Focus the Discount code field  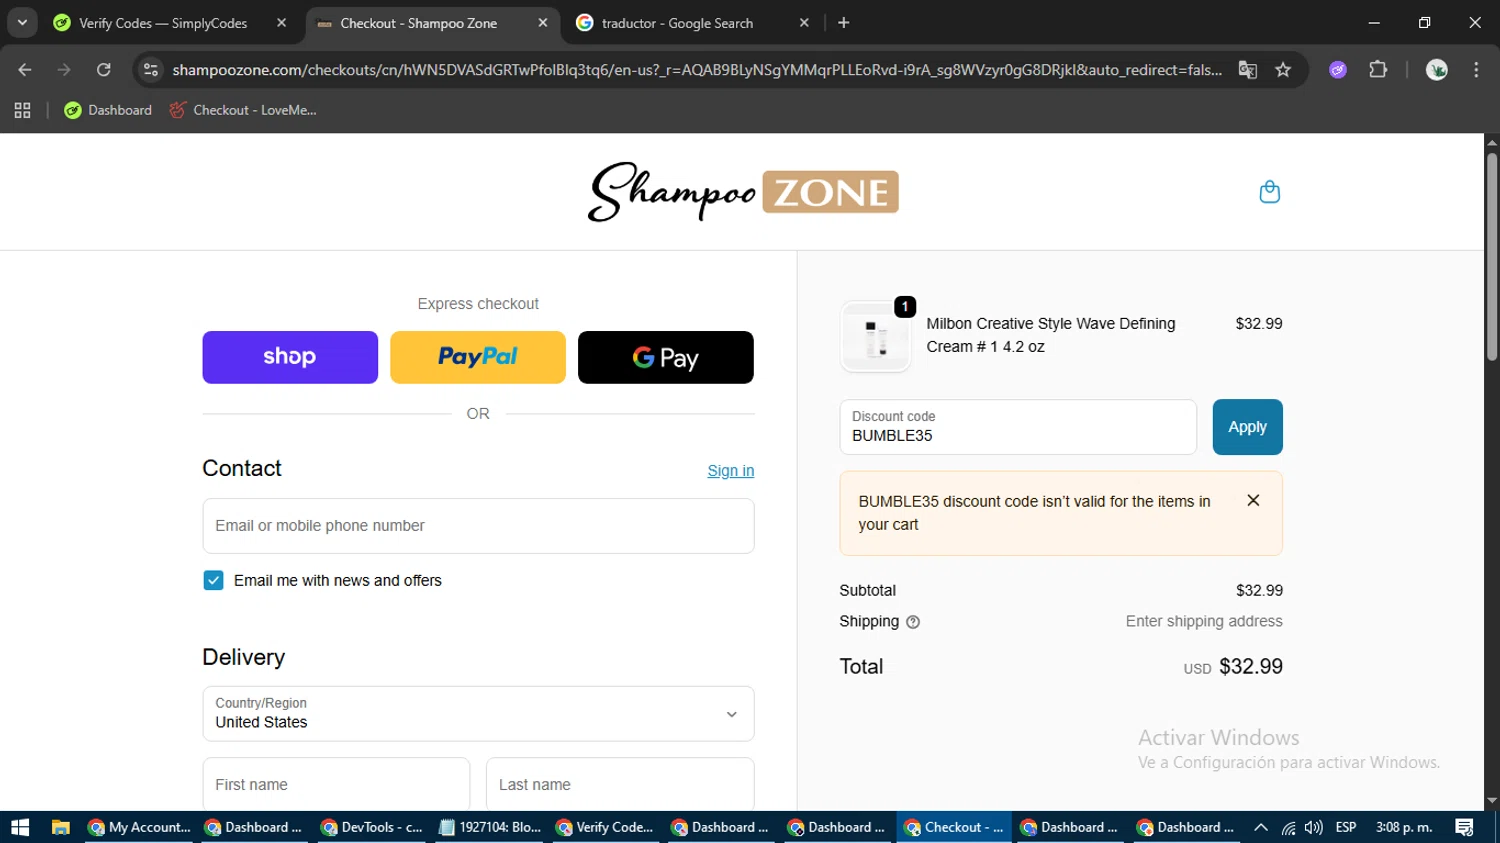coord(1018,427)
